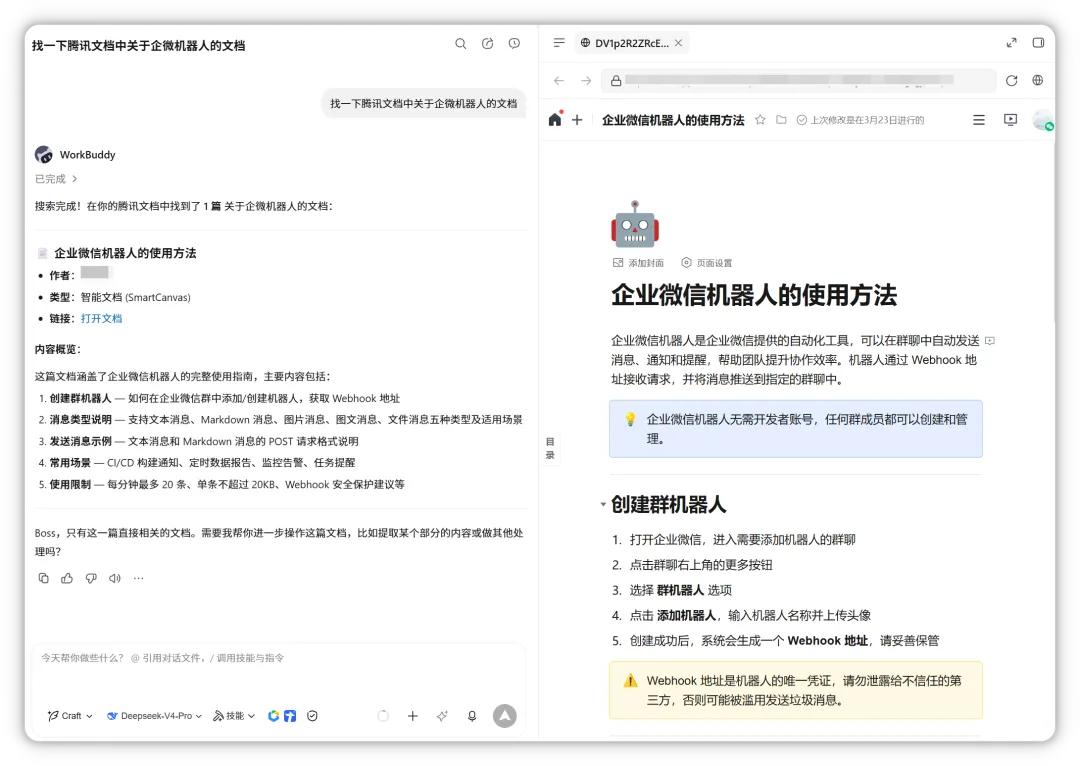Activate voice input microphone

pyautogui.click(x=472, y=716)
